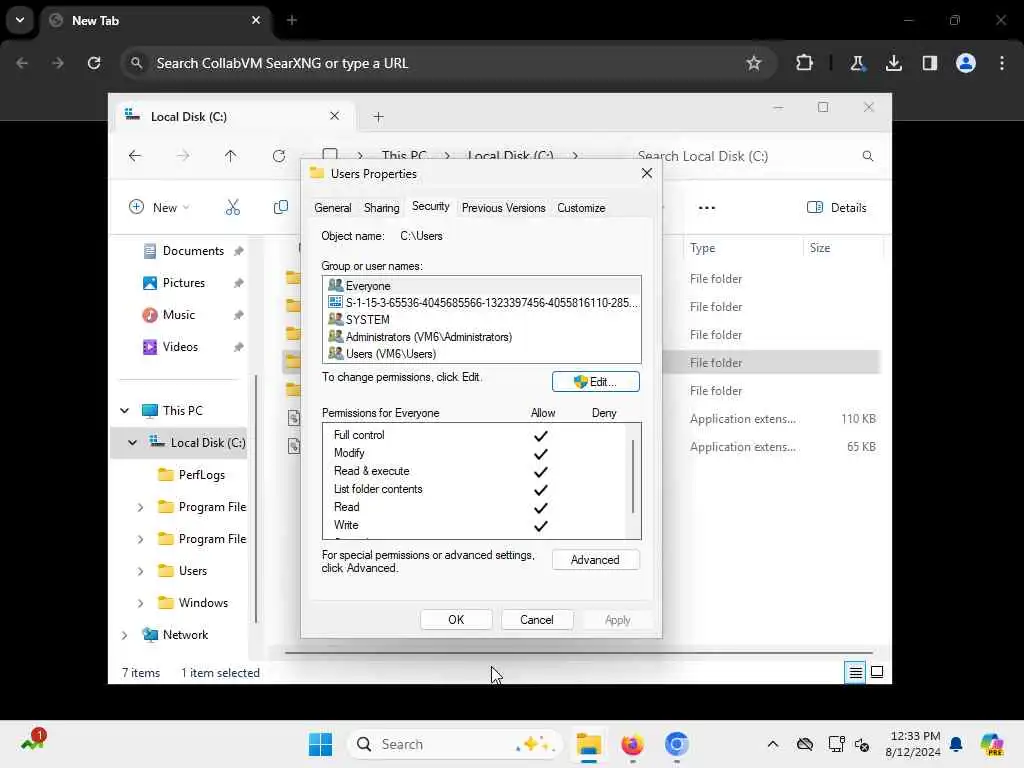The image size is (1024, 768).
Task: Select Administrators (VM6\Administrators) entry
Action: (481, 336)
